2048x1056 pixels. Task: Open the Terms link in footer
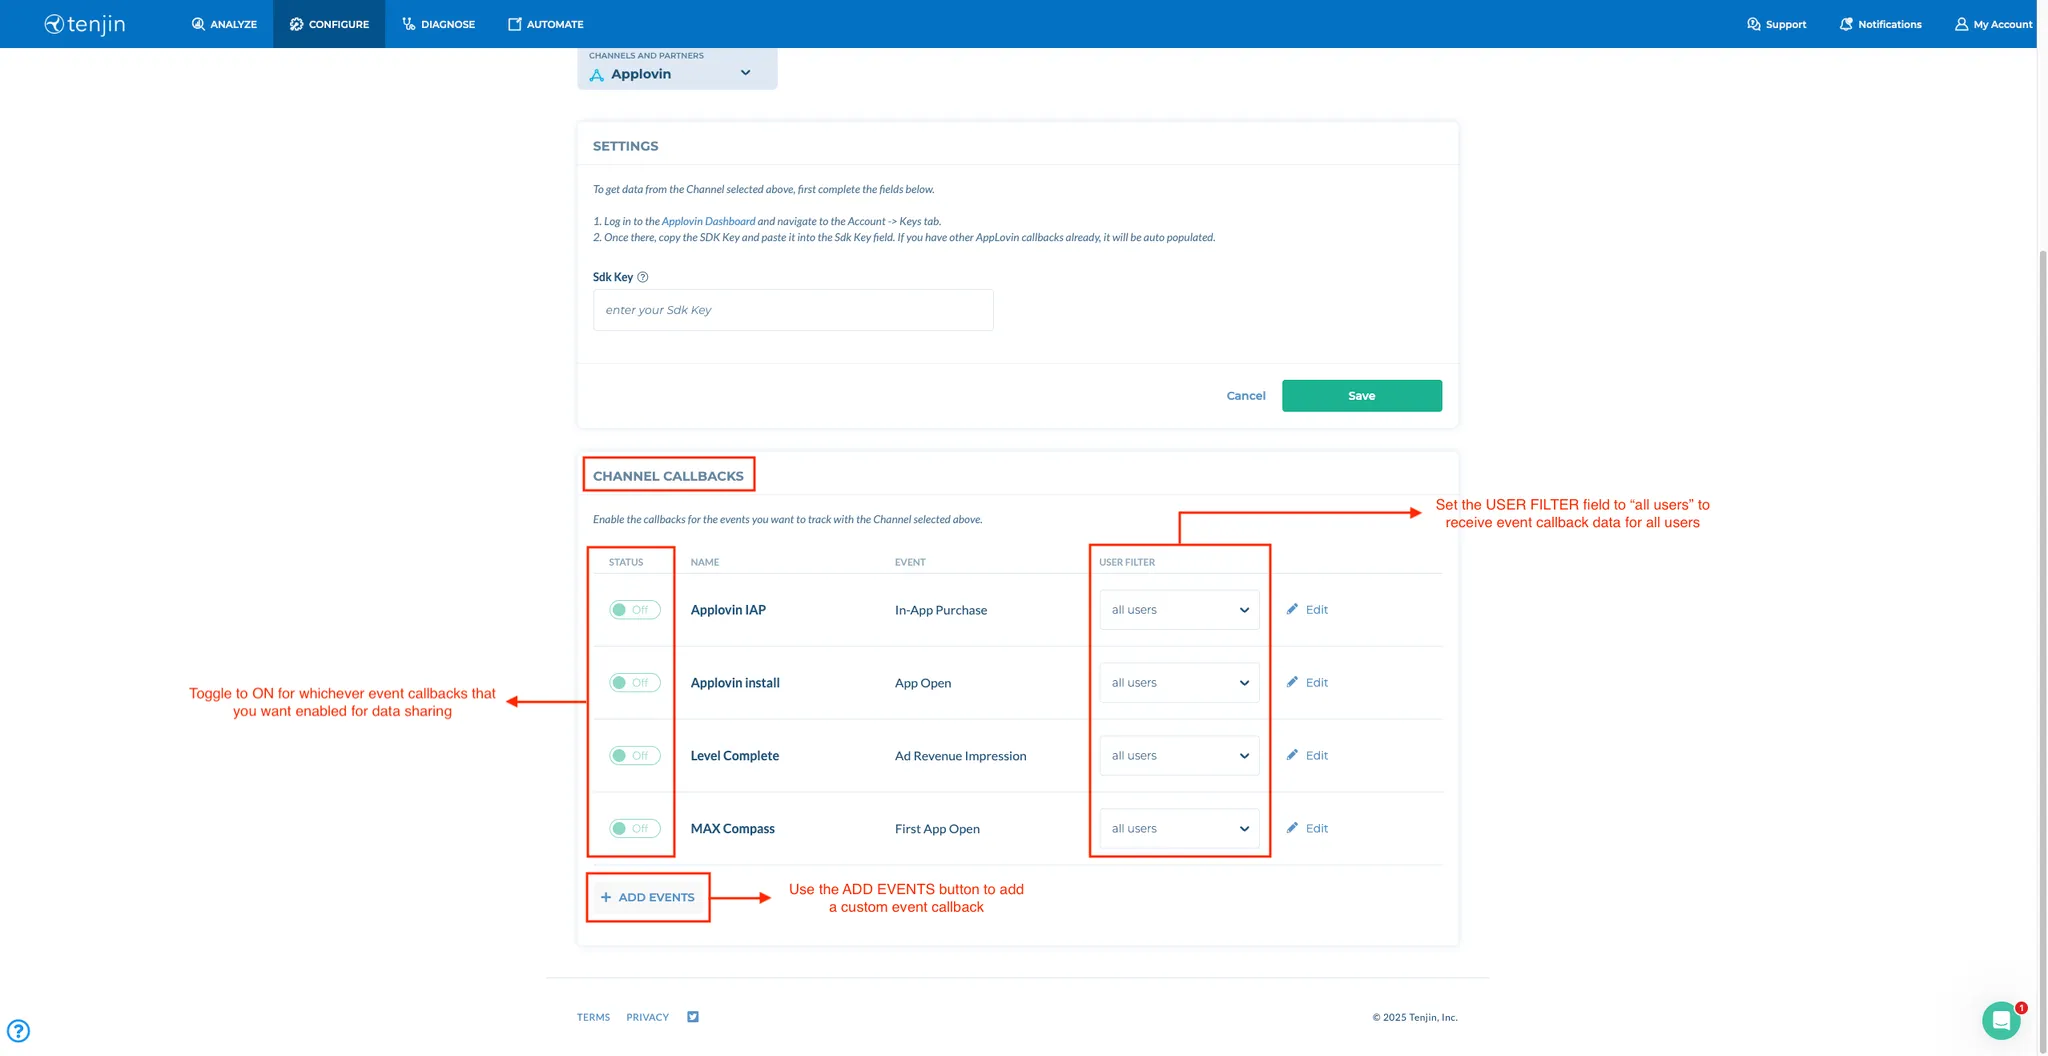593,1017
